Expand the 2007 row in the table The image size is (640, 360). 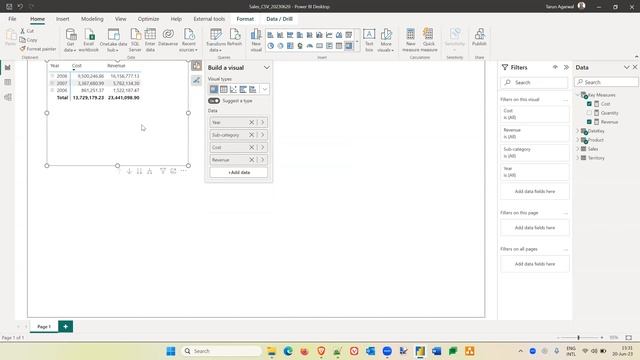click(52, 83)
